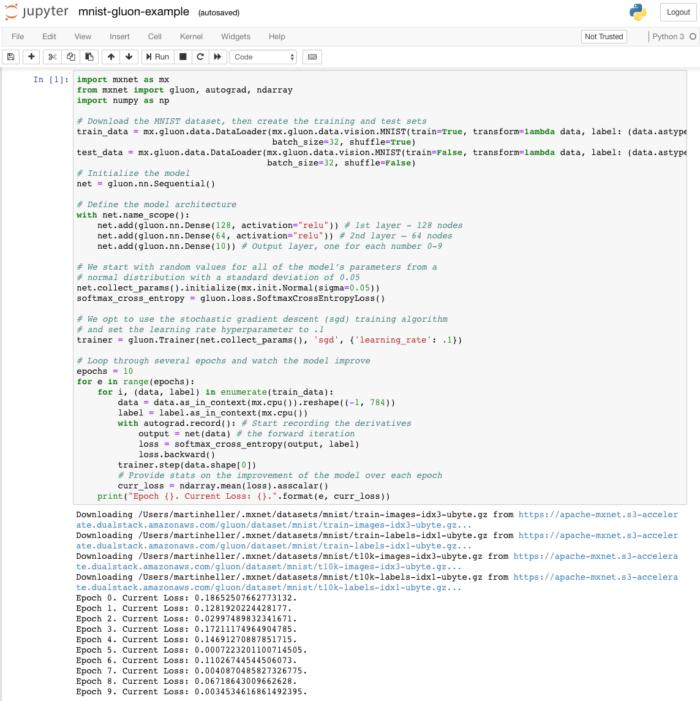This screenshot has height=701, width=700.
Task: Move selected cell down arrow
Action: [129, 57]
